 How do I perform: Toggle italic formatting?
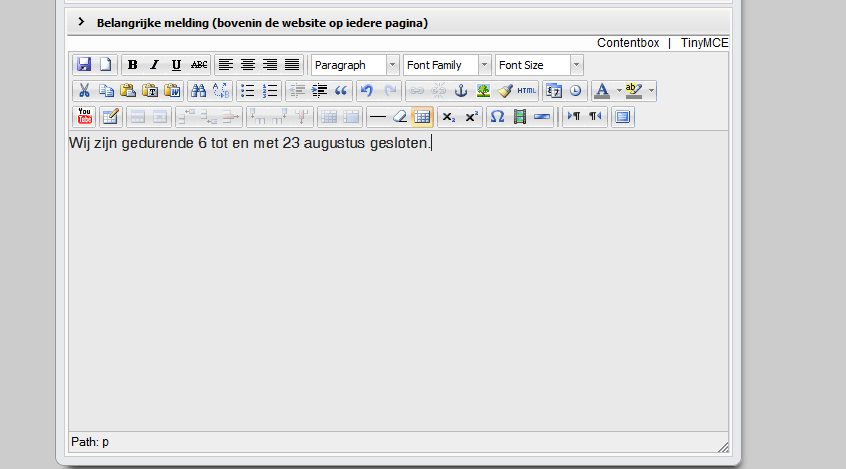tap(154, 65)
